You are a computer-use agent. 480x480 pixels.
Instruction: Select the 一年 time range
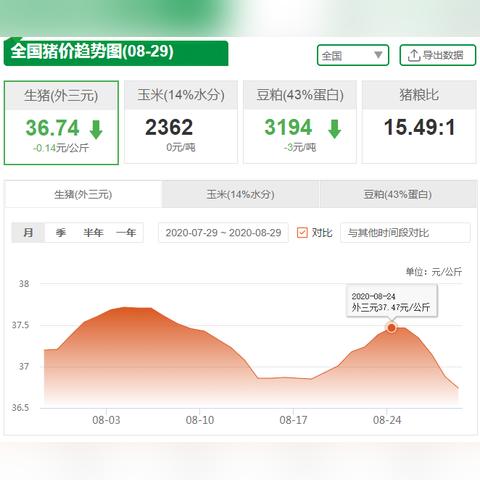(126, 232)
